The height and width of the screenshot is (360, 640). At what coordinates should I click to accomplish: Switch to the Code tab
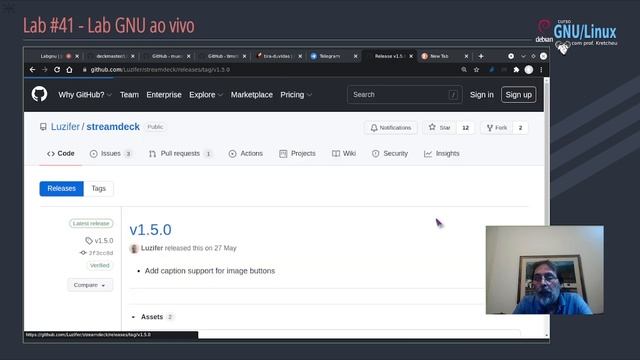click(x=60, y=153)
